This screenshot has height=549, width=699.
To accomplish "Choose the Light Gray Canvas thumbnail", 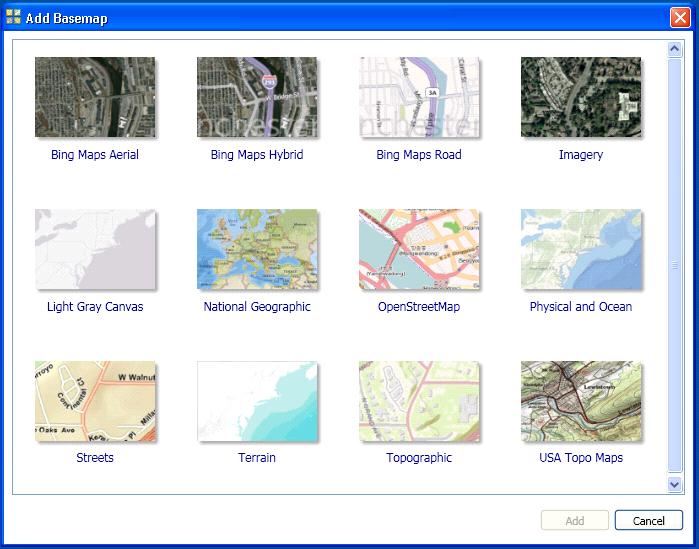I will pos(95,249).
